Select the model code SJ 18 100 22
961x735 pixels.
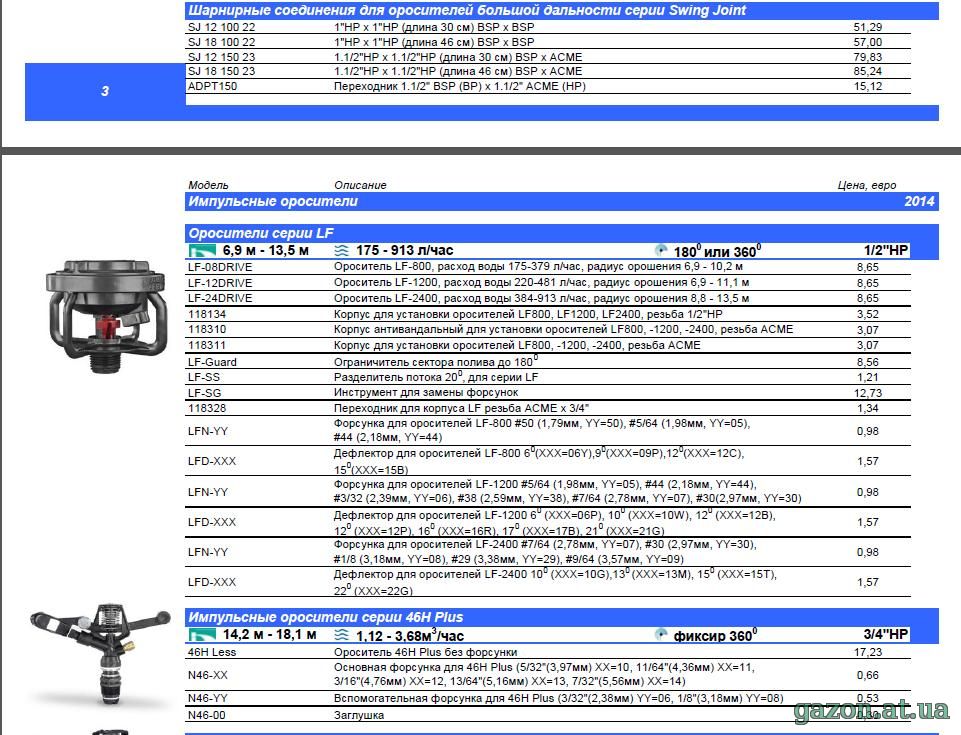click(221, 42)
